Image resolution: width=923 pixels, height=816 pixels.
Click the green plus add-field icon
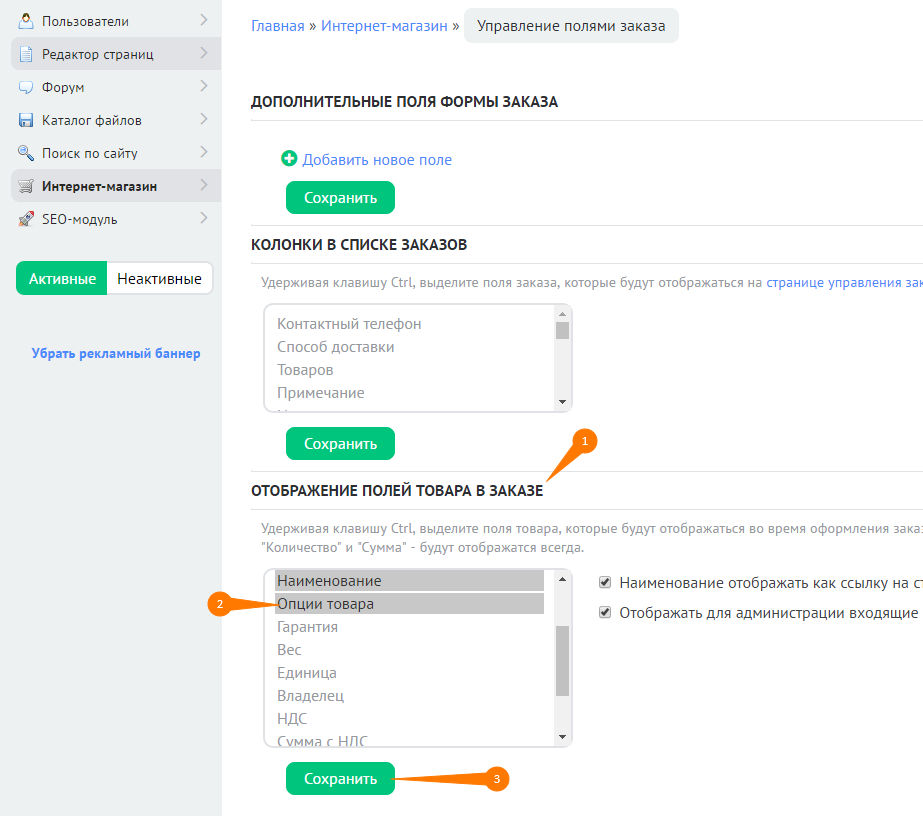tap(290, 159)
